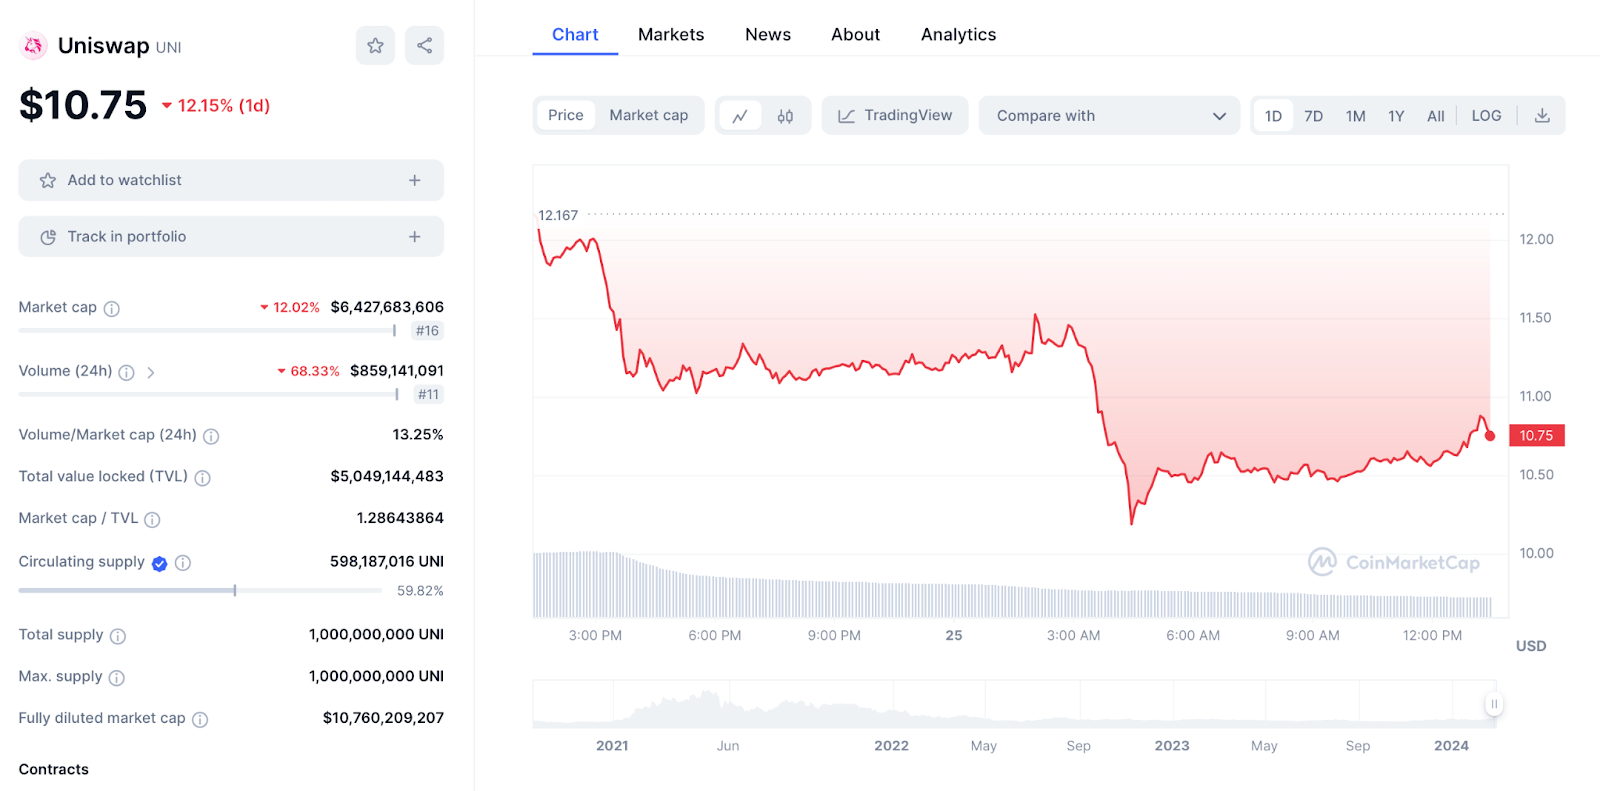Track Uniswap in portfolio
This screenshot has width=1600, height=791.
pos(231,237)
